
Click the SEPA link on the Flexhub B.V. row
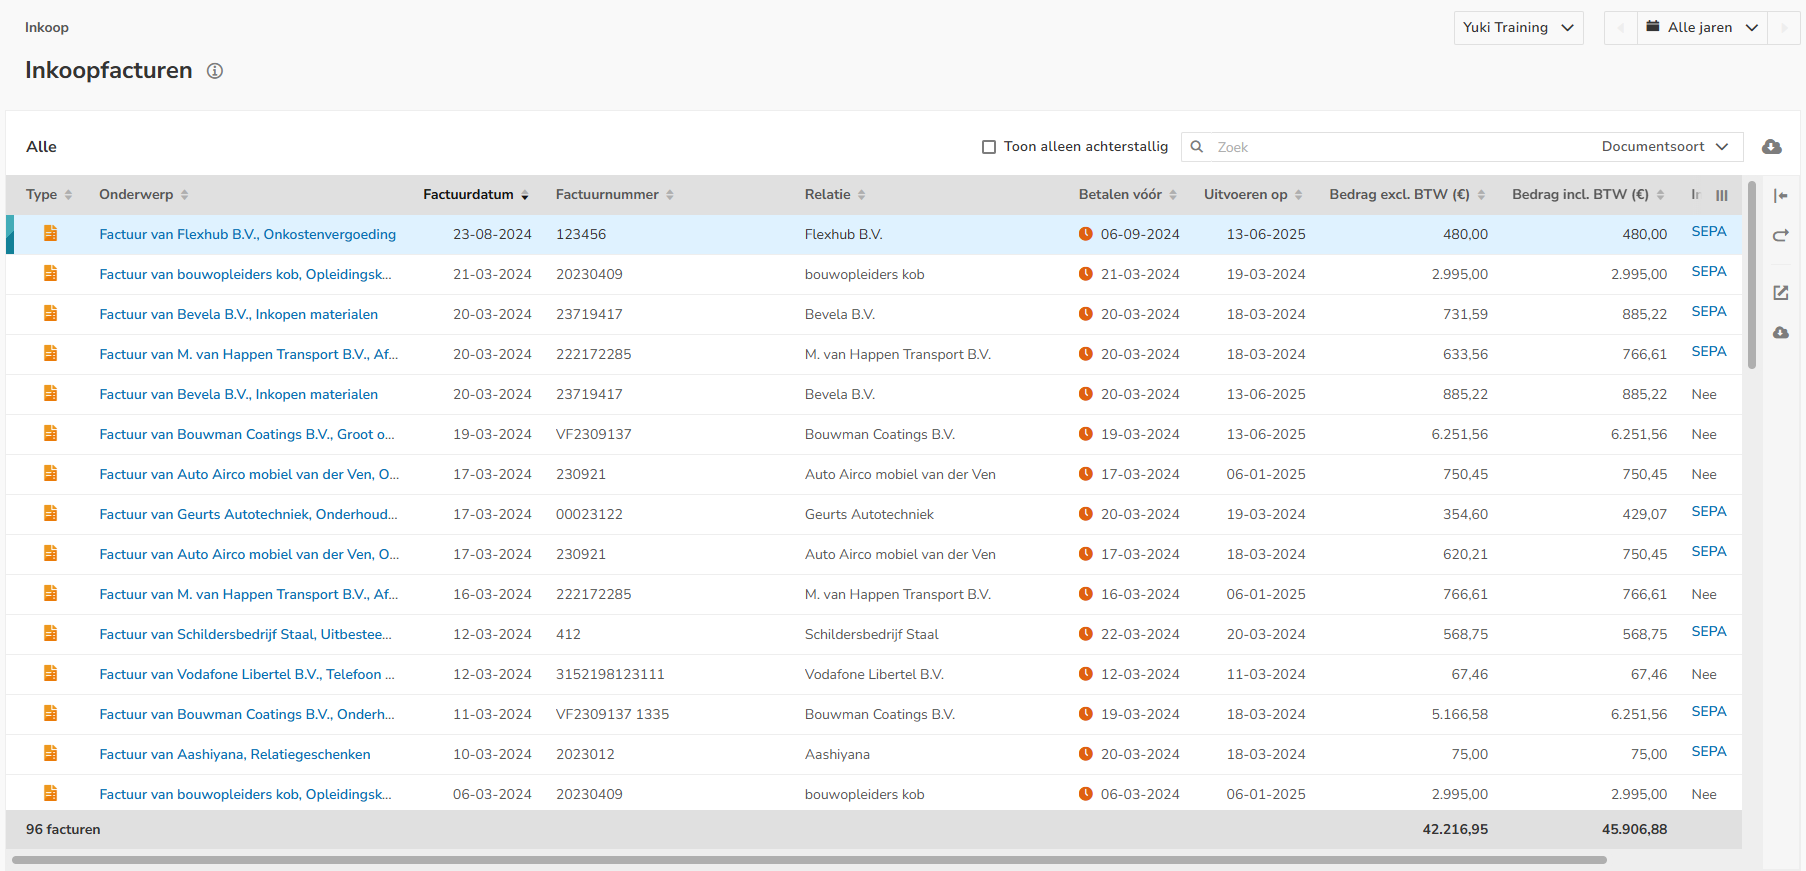tap(1709, 232)
